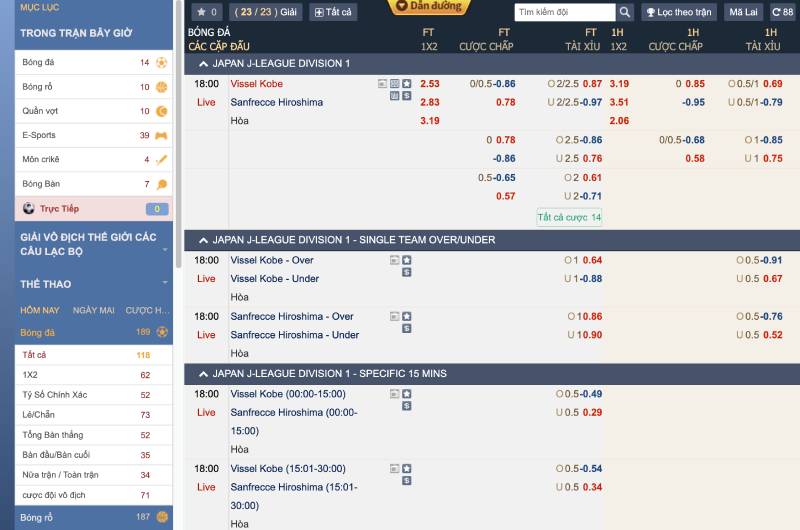
Task: Favorite the Vissel Kobe vs Sanfrecce Hiroshima match
Action: (407, 84)
